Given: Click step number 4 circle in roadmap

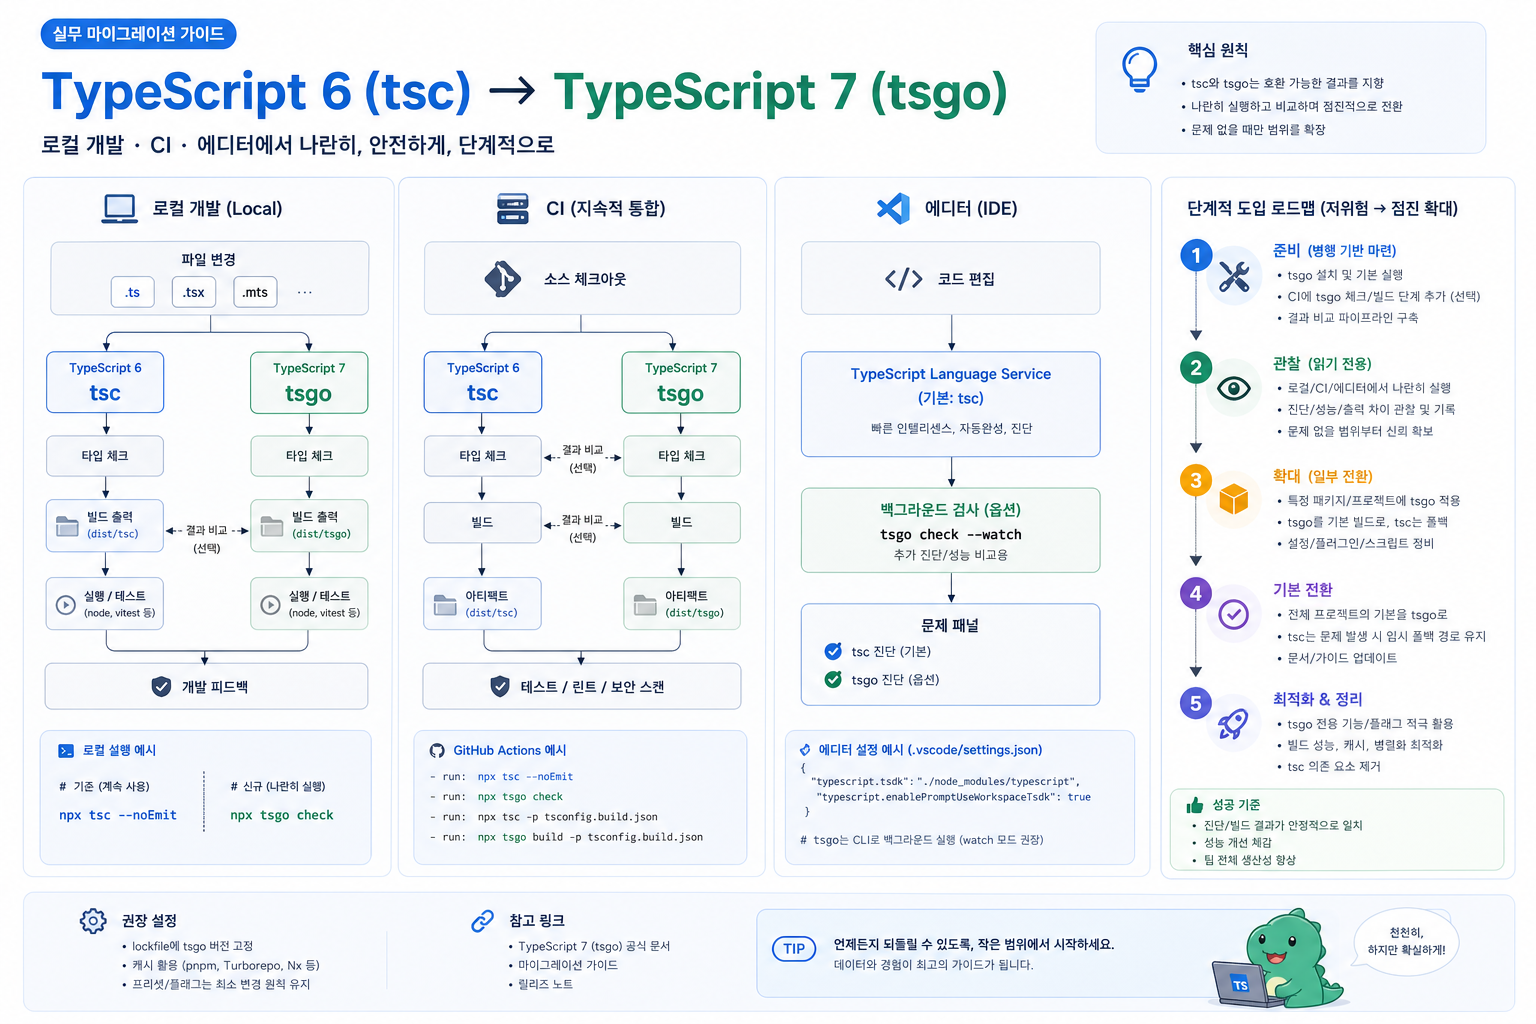Looking at the screenshot, I should coord(1196,593).
